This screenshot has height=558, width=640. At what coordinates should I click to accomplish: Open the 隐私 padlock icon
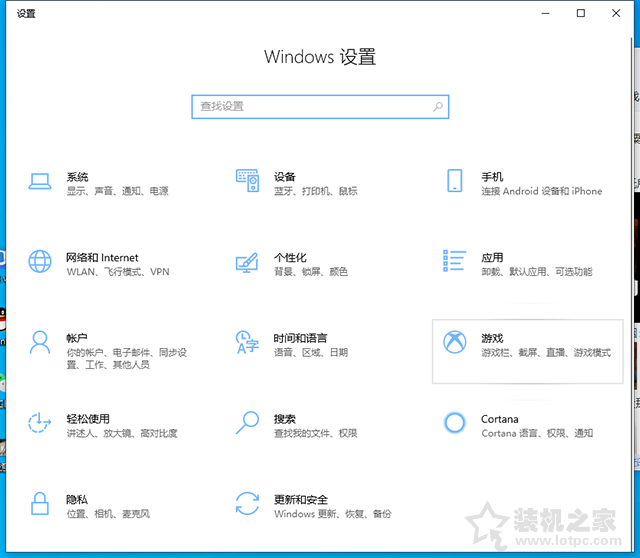40,503
